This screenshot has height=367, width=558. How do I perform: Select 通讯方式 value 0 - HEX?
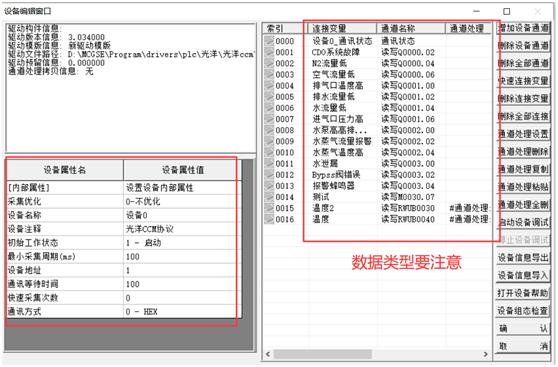pyautogui.click(x=182, y=312)
